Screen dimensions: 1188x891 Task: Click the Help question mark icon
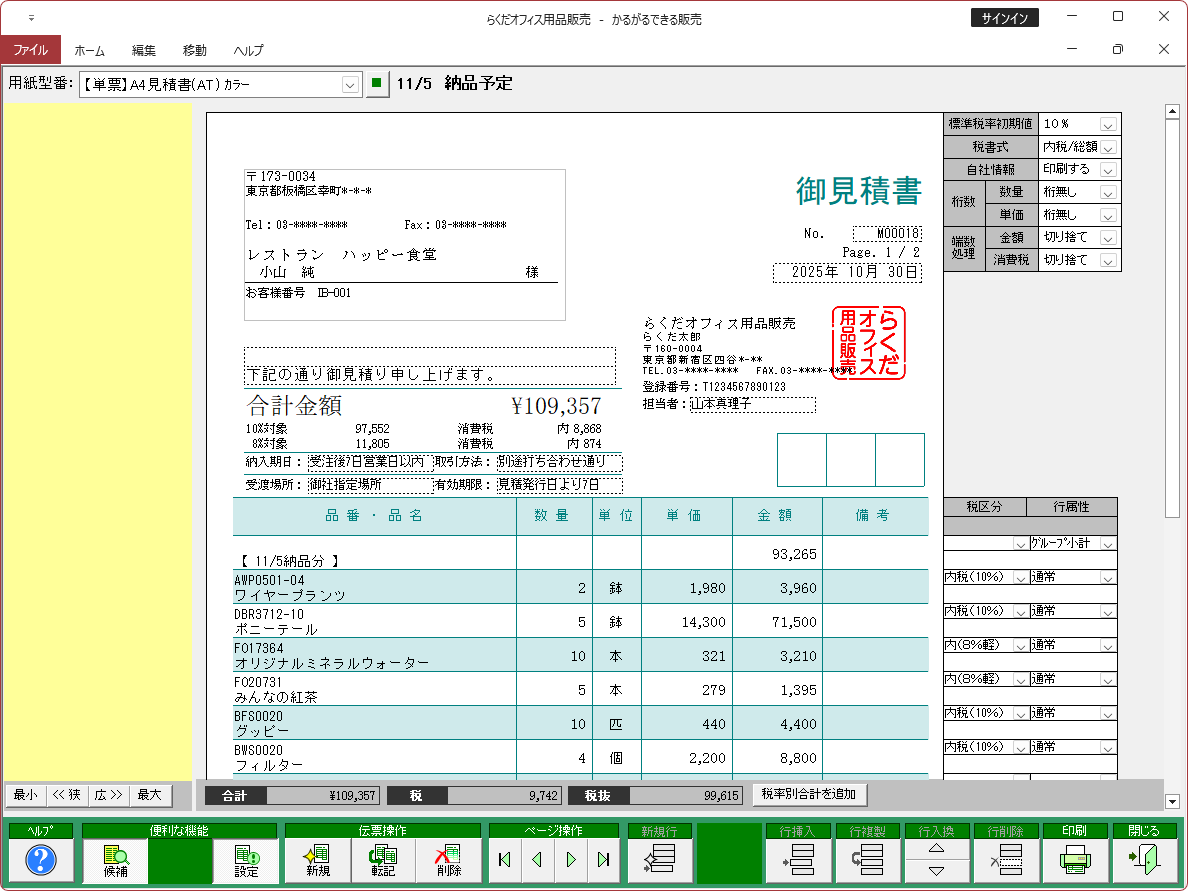click(x=40, y=859)
